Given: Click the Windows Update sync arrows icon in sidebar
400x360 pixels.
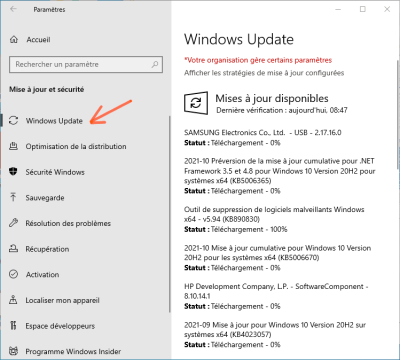Looking at the screenshot, I should [13, 120].
